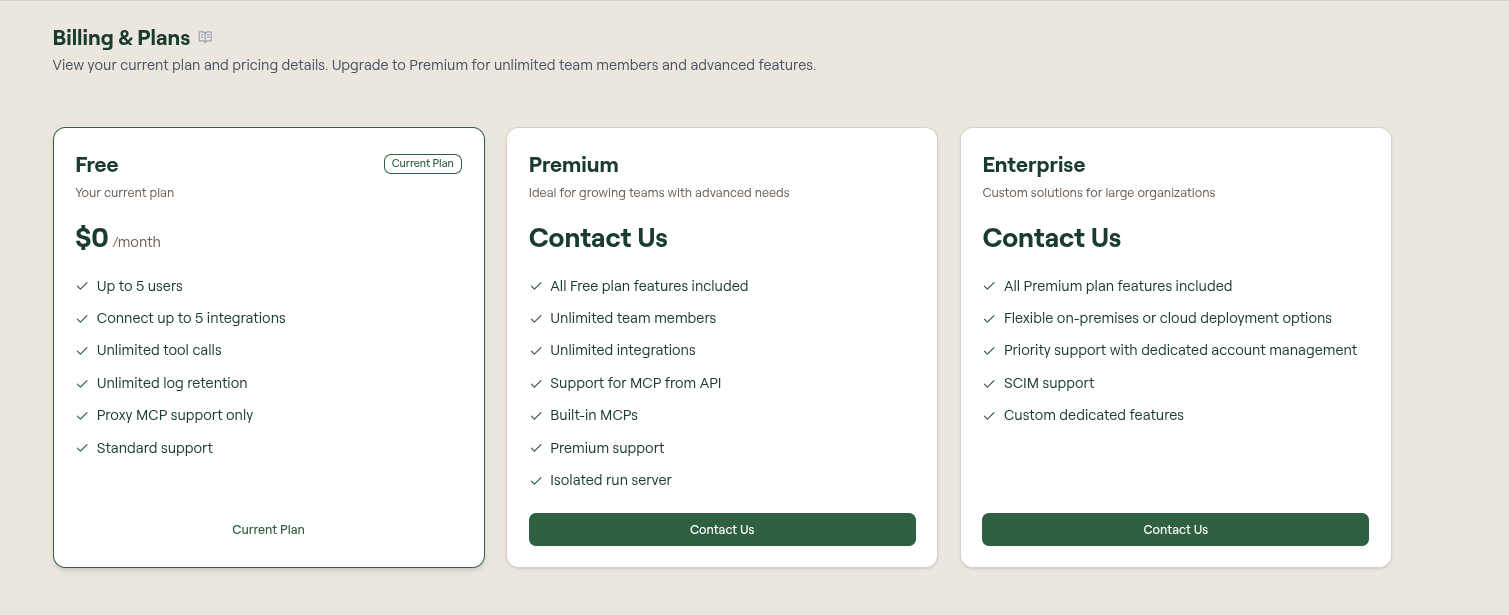Click the checkmark beside SCIM support
Image resolution: width=1509 pixels, height=615 pixels.
(990, 383)
